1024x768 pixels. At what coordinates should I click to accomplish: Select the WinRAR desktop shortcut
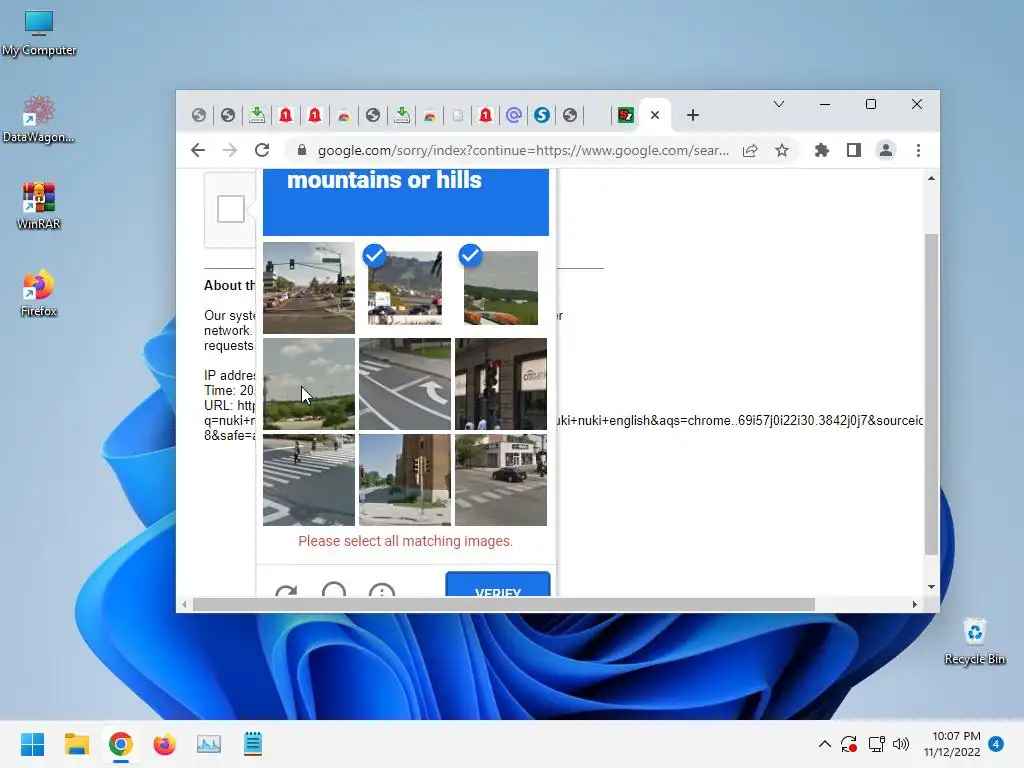click(x=39, y=206)
